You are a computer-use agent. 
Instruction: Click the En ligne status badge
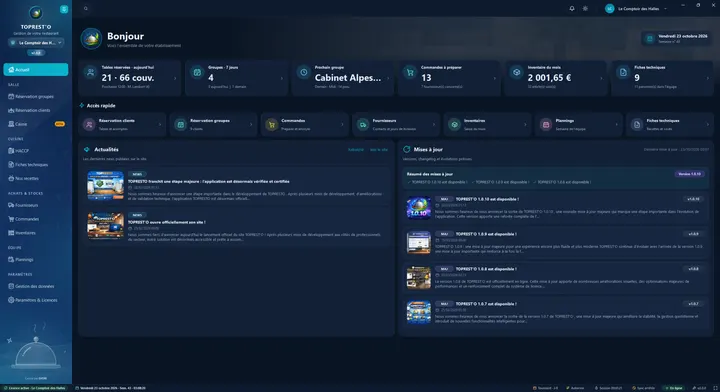tap(673, 388)
